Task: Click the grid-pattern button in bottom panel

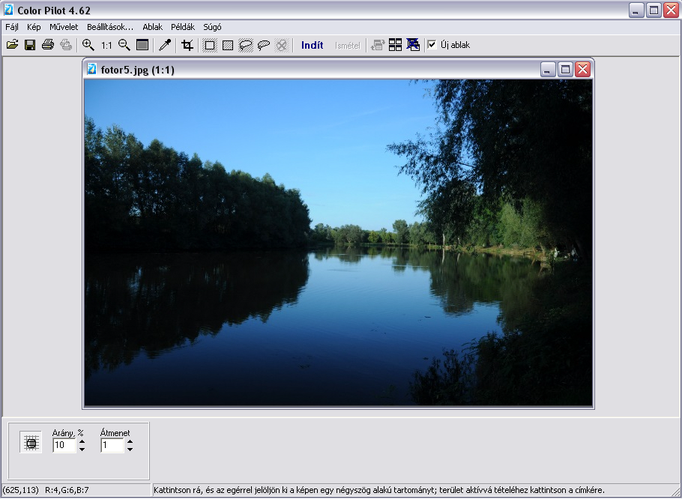Action: (x=31, y=442)
